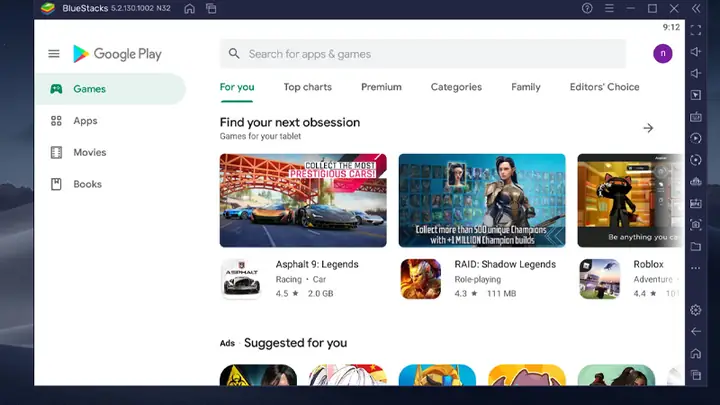Screen dimensions: 720x405
Task: Click the Games controller icon
Action: click(x=56, y=89)
